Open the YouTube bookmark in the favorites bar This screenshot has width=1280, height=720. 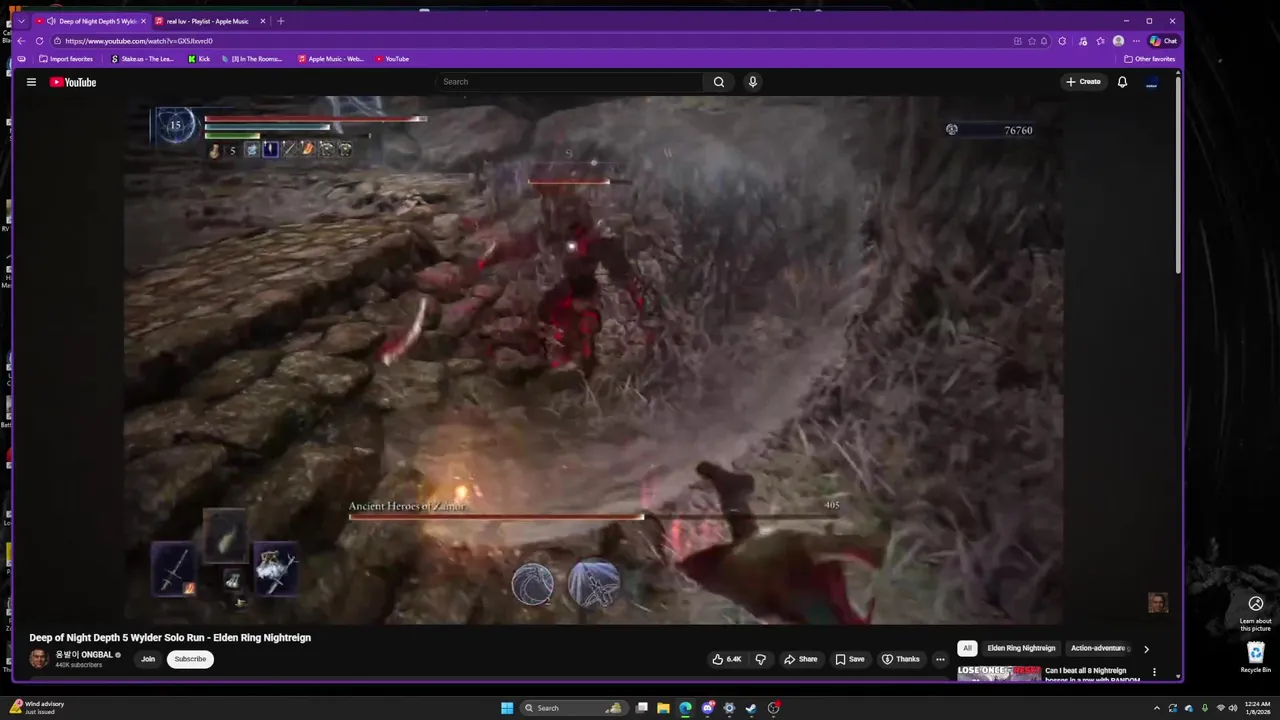pyautogui.click(x=392, y=59)
